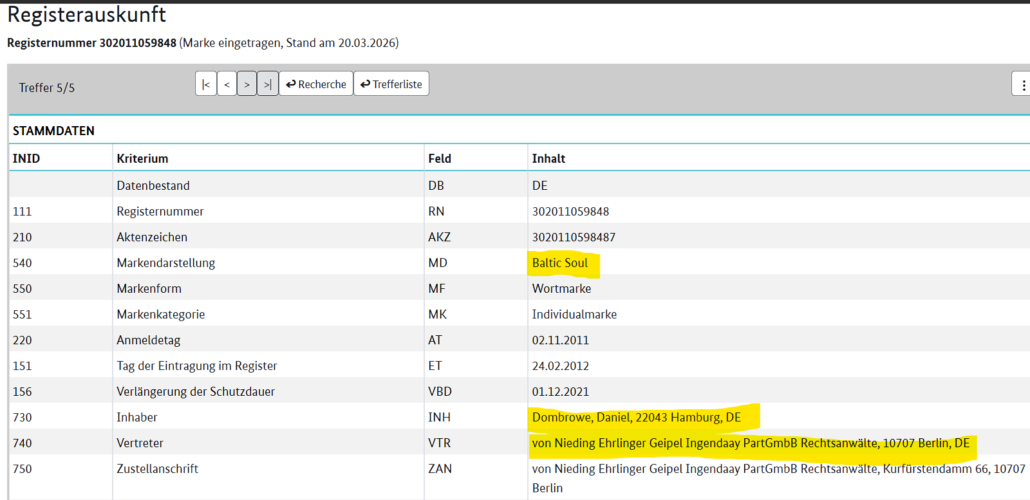Click the INID column header
This screenshot has width=1030, height=500.
coord(27,159)
